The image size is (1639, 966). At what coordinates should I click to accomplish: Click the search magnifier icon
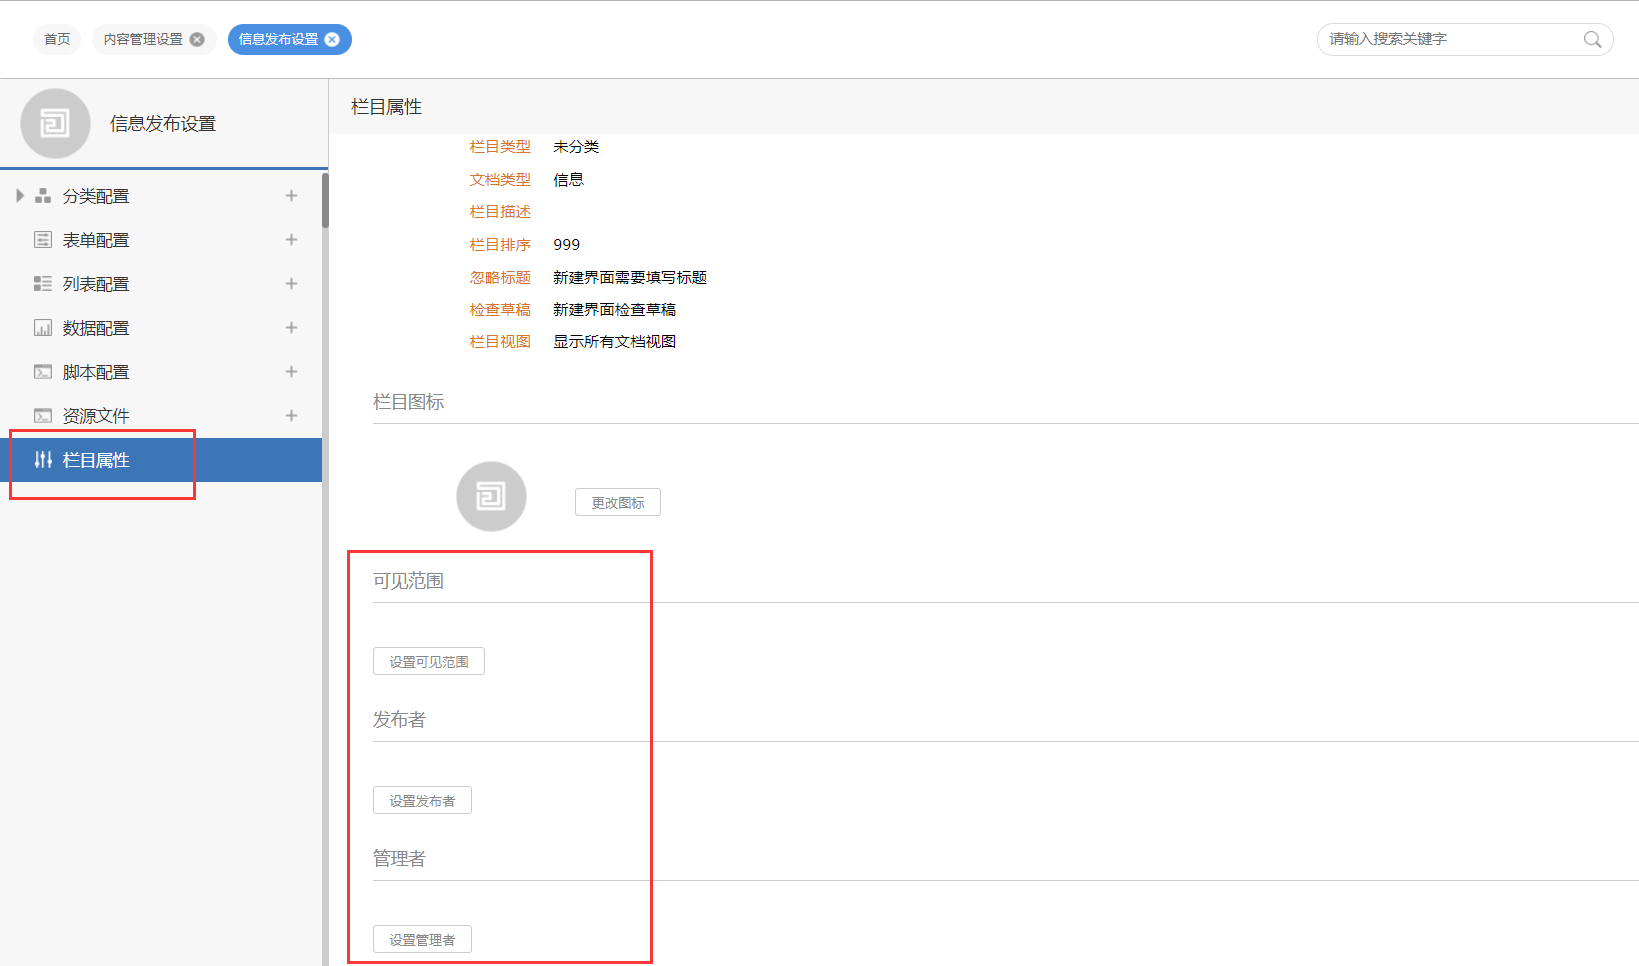click(1592, 40)
